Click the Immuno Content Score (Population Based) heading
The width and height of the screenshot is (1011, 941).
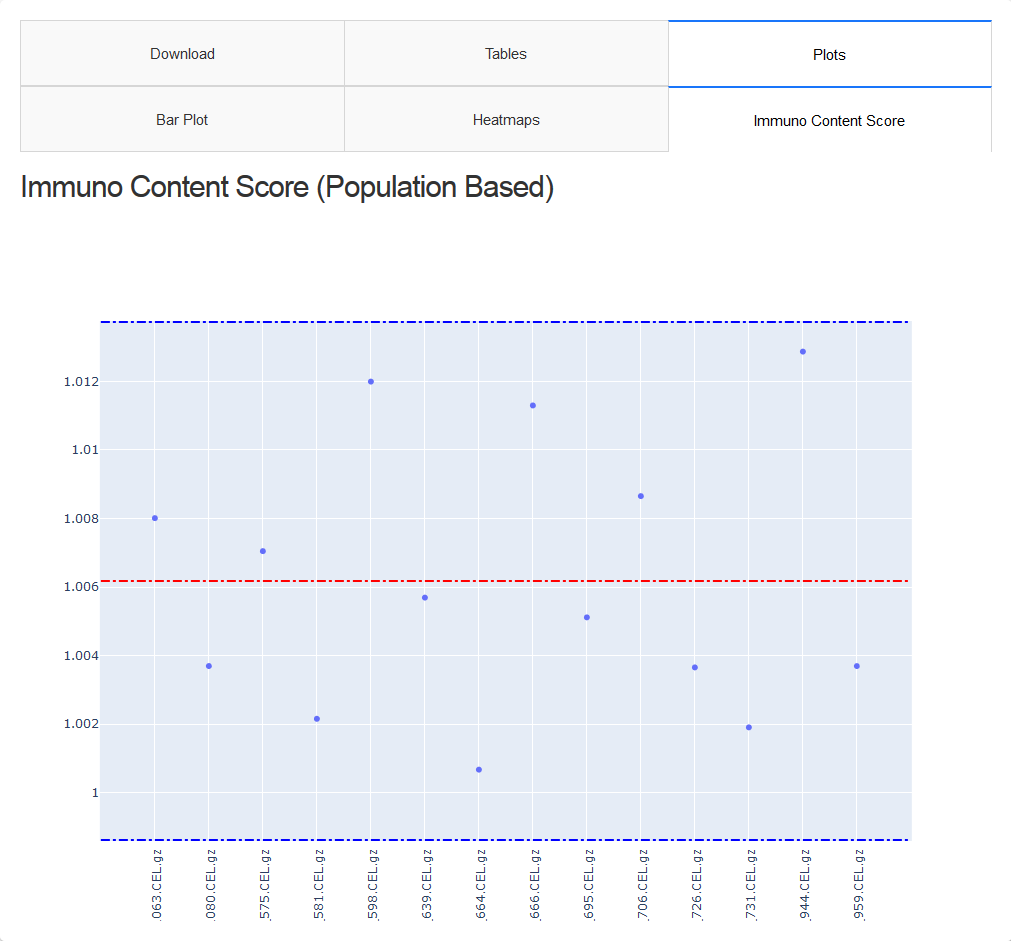[288, 187]
